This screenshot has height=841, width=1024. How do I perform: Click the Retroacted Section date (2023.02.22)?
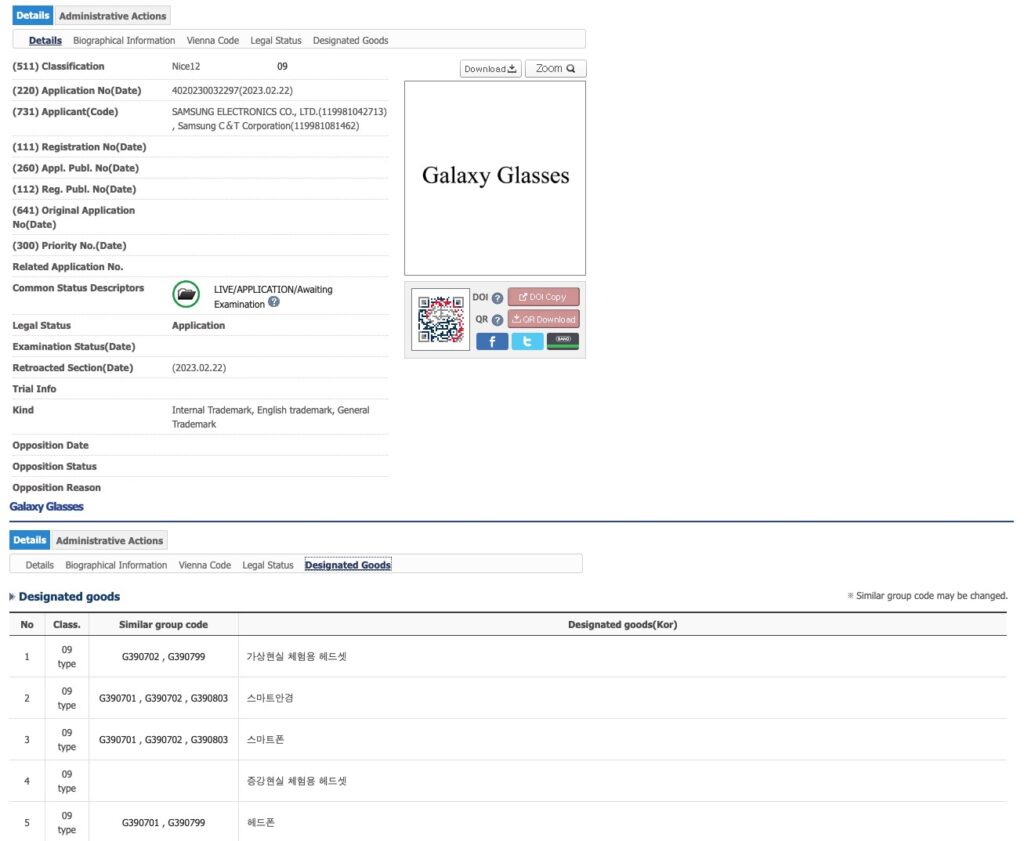199,368
